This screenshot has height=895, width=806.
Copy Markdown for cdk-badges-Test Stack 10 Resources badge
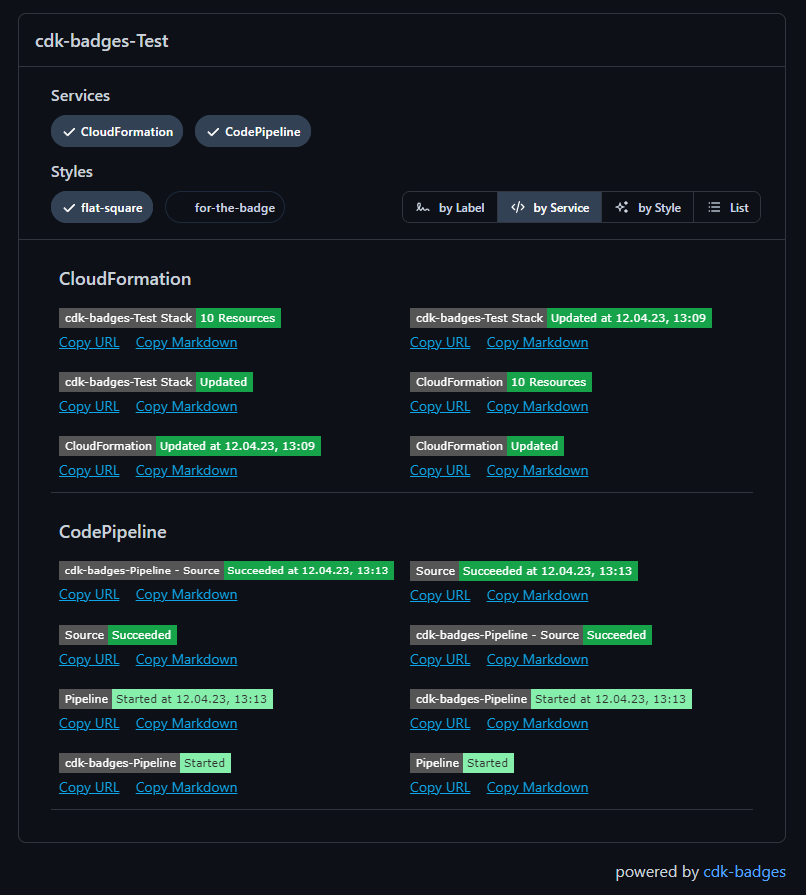click(x=186, y=342)
